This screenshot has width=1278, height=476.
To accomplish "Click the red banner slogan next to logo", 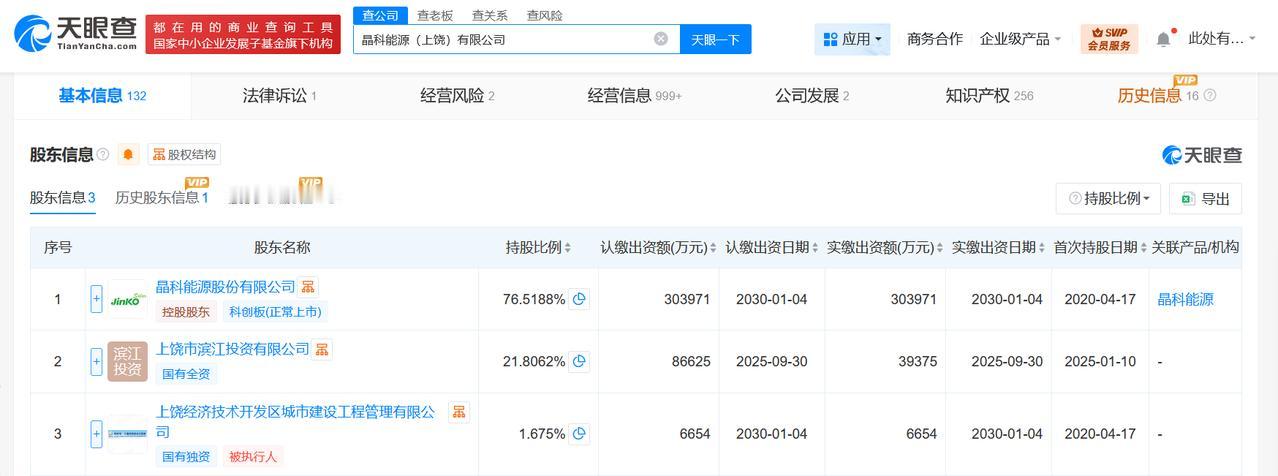I will coord(241,34).
